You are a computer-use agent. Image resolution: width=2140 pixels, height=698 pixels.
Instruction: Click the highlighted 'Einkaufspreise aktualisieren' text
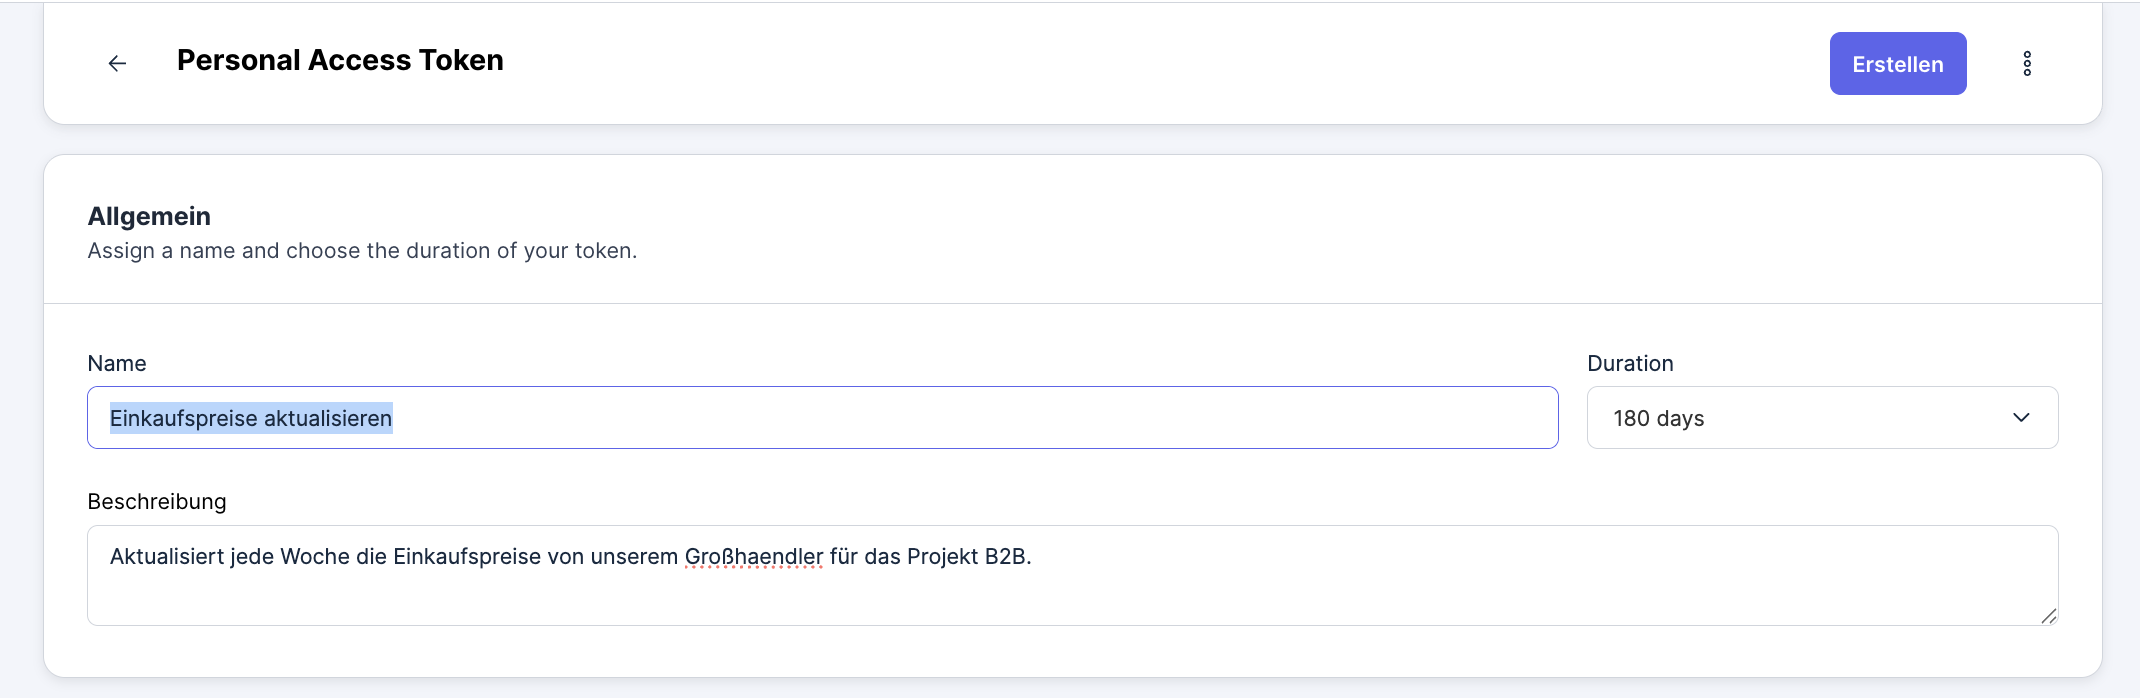[x=251, y=418]
